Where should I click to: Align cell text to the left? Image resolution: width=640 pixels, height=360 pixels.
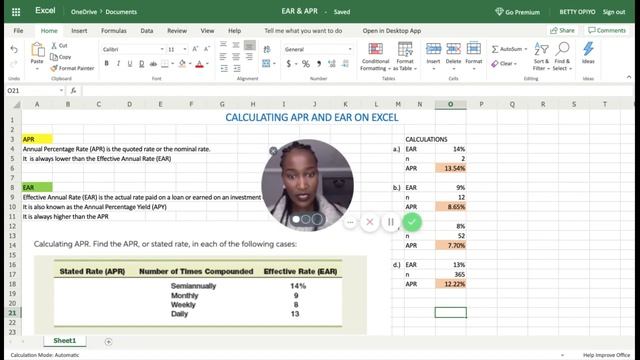[223, 57]
